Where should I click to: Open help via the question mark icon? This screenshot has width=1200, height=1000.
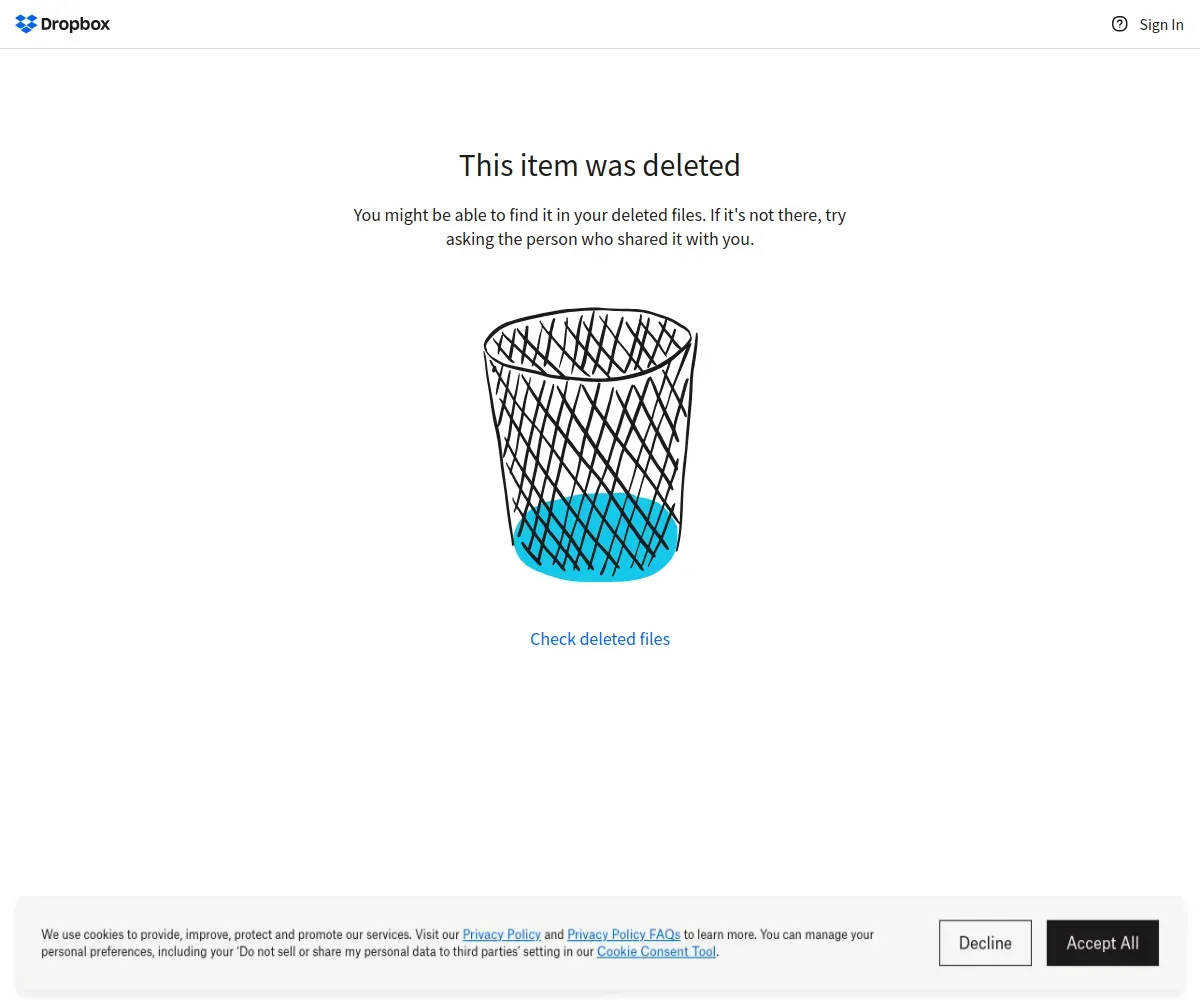pos(1120,24)
